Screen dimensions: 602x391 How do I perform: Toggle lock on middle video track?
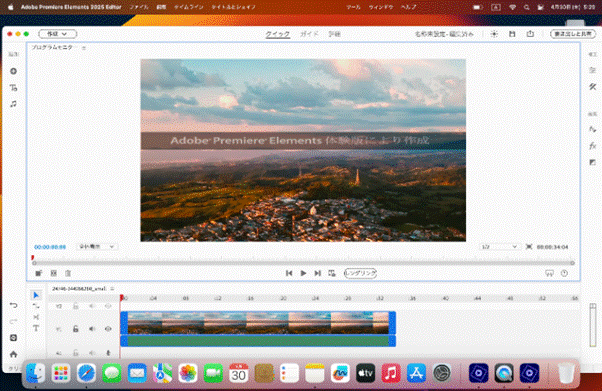click(x=76, y=329)
